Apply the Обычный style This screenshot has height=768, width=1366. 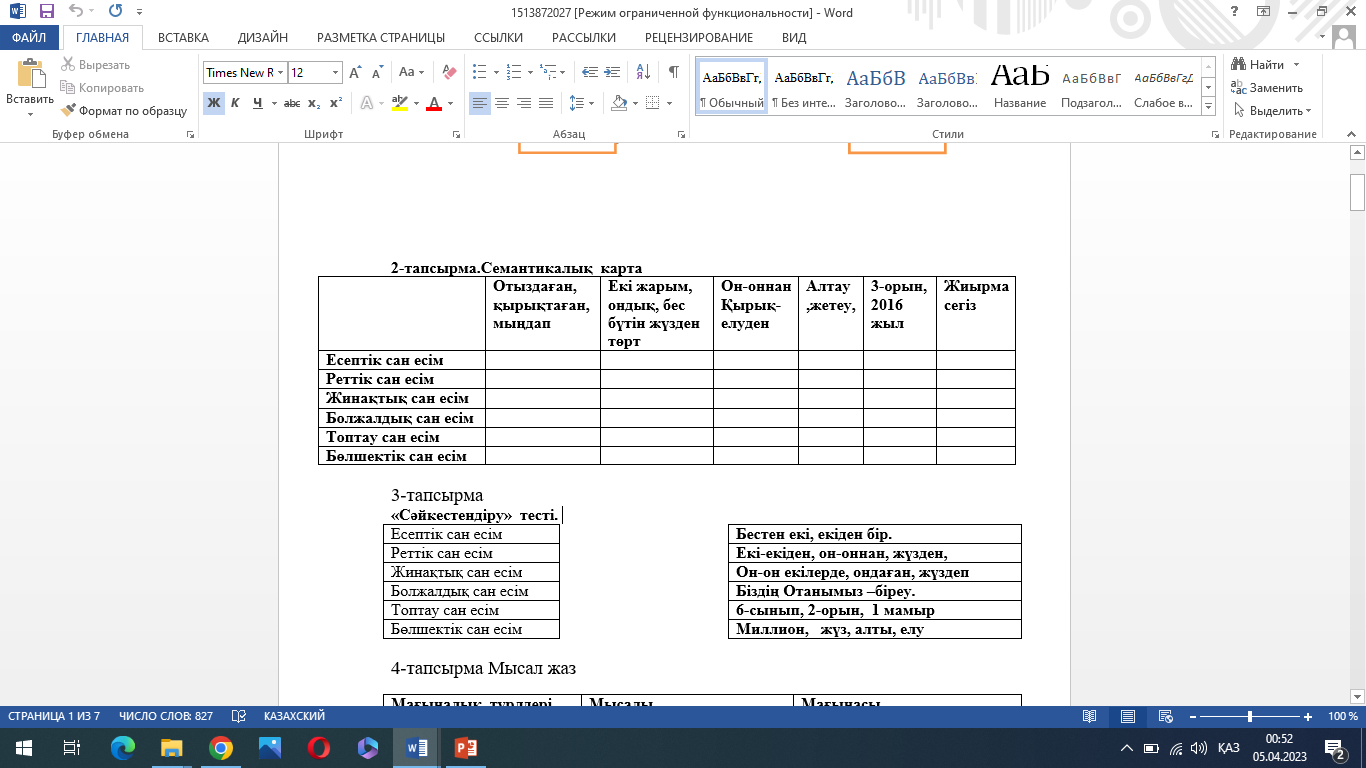point(732,87)
